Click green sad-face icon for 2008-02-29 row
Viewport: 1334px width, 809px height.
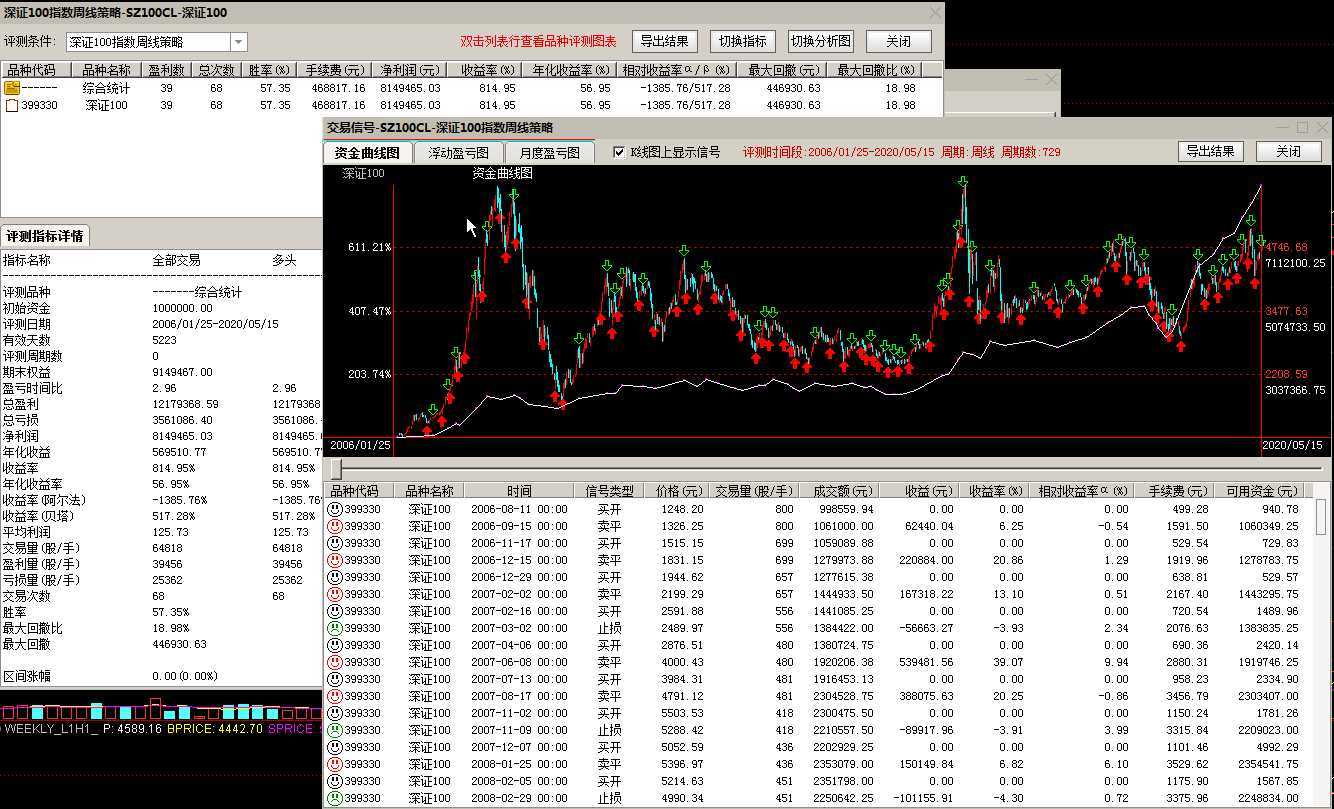335,798
